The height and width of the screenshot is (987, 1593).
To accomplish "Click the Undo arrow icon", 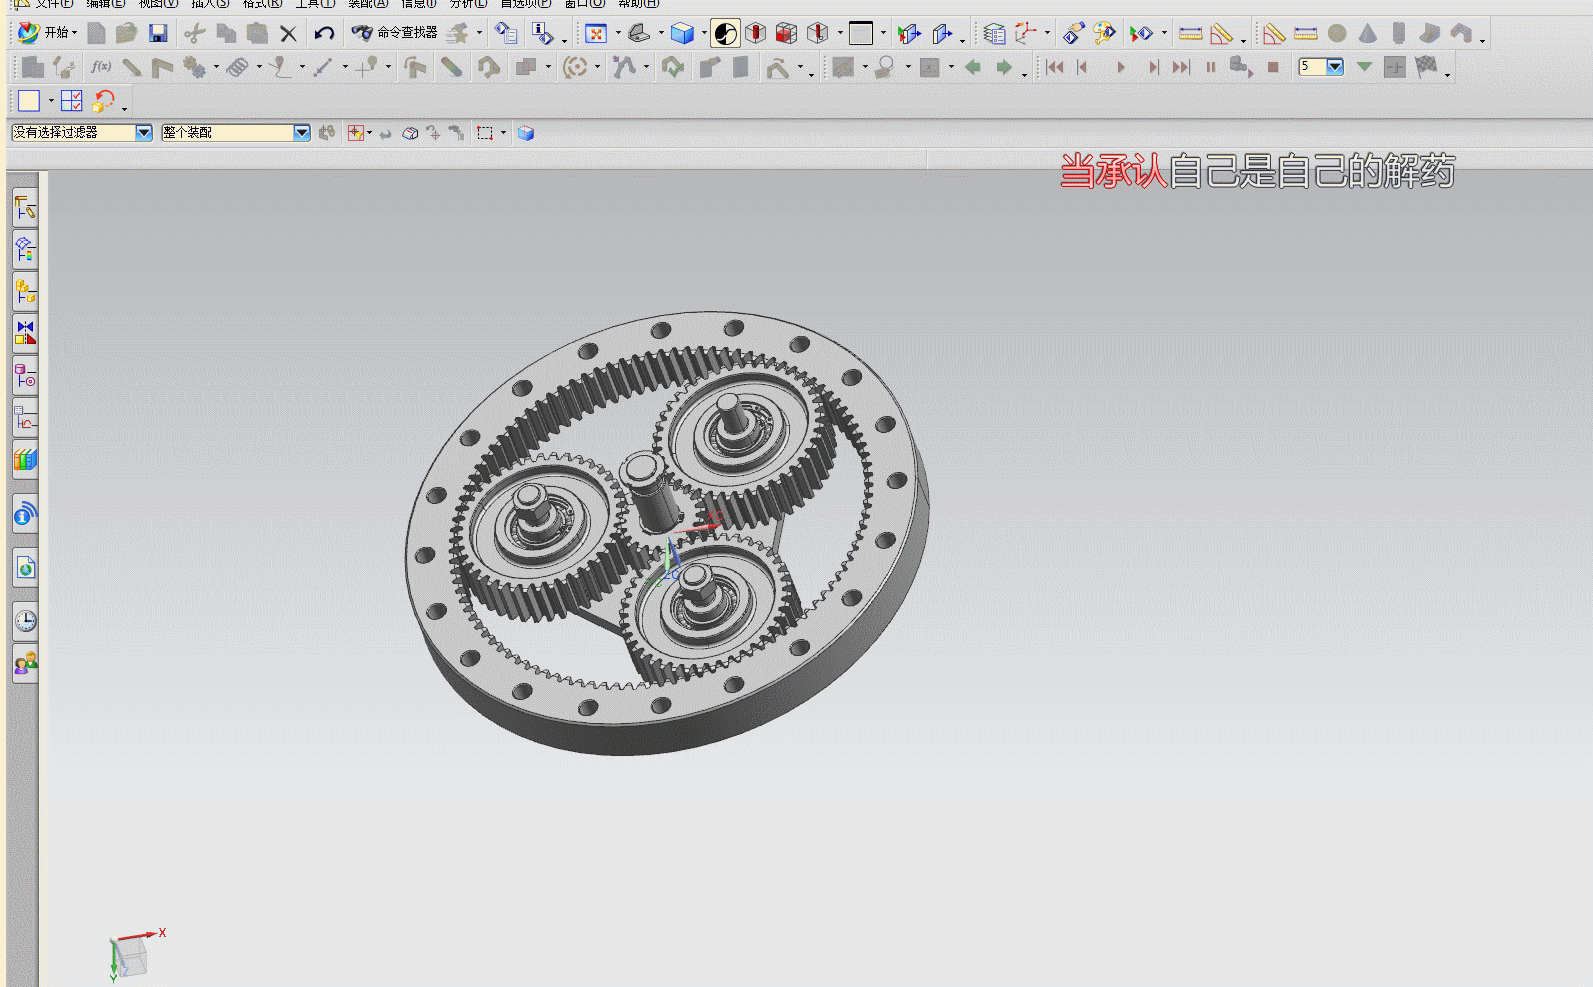I will 323,33.
